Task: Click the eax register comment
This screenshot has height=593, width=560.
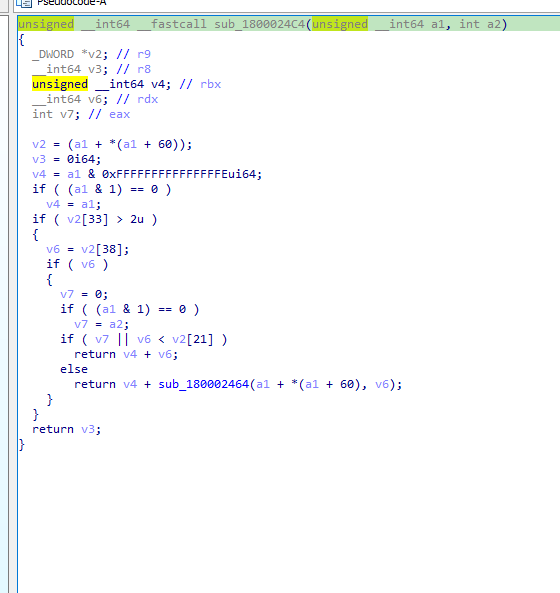Action: 119,114
